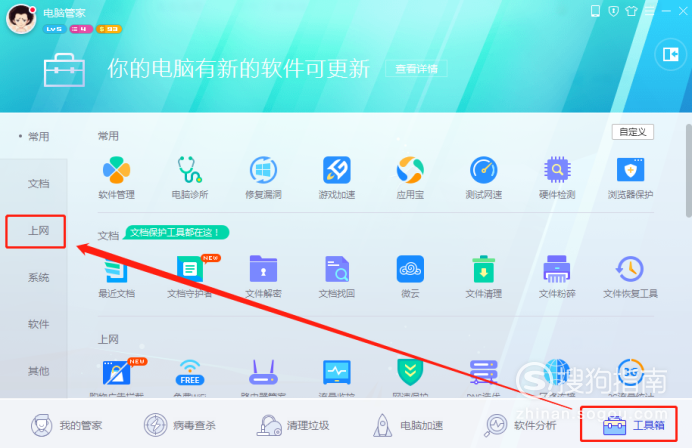Image resolution: width=692 pixels, height=448 pixels.
Task: Open the main menu hamburger icon
Action: 650,11
